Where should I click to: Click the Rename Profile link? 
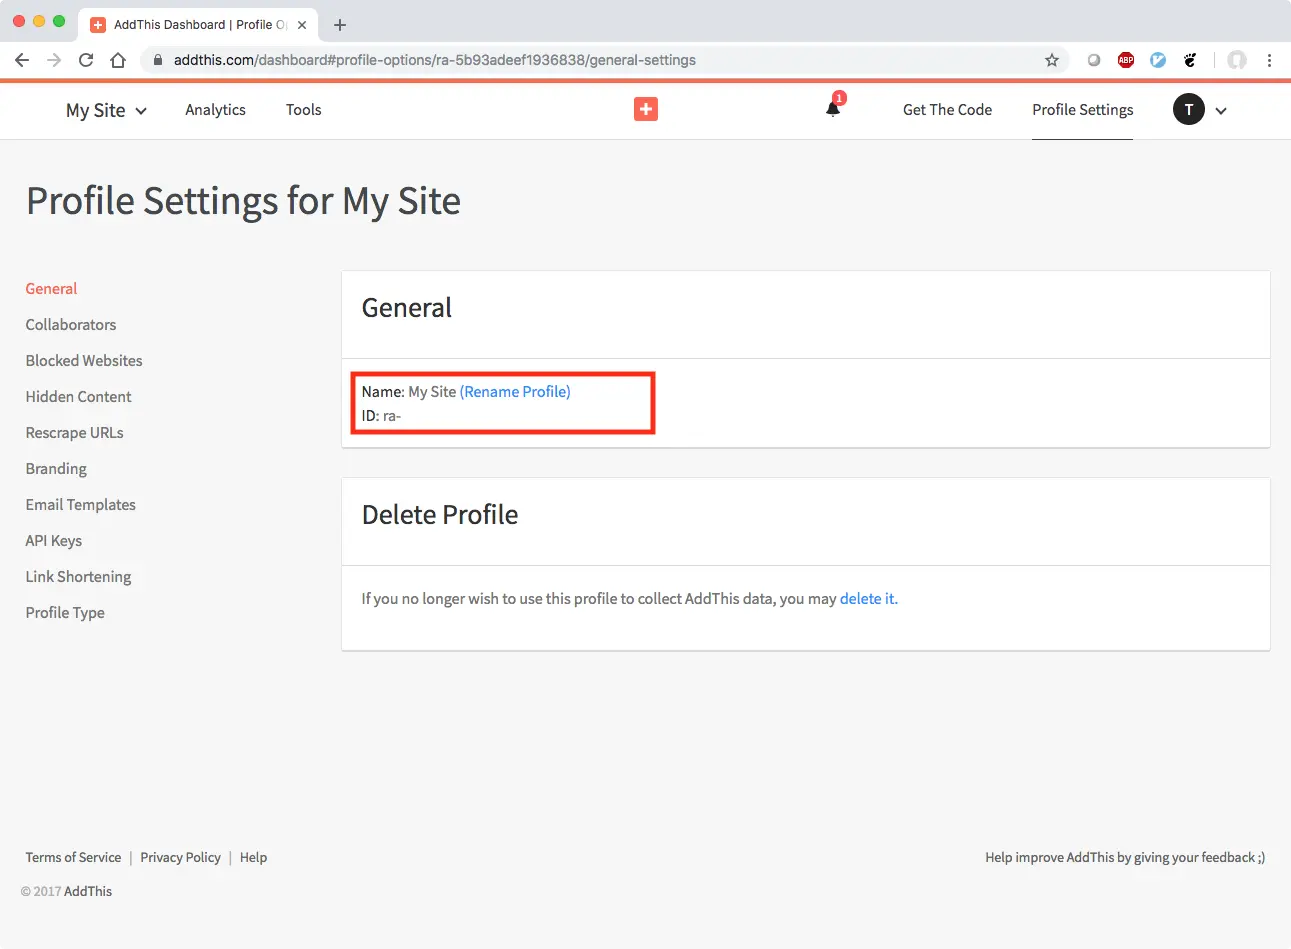[x=515, y=392]
